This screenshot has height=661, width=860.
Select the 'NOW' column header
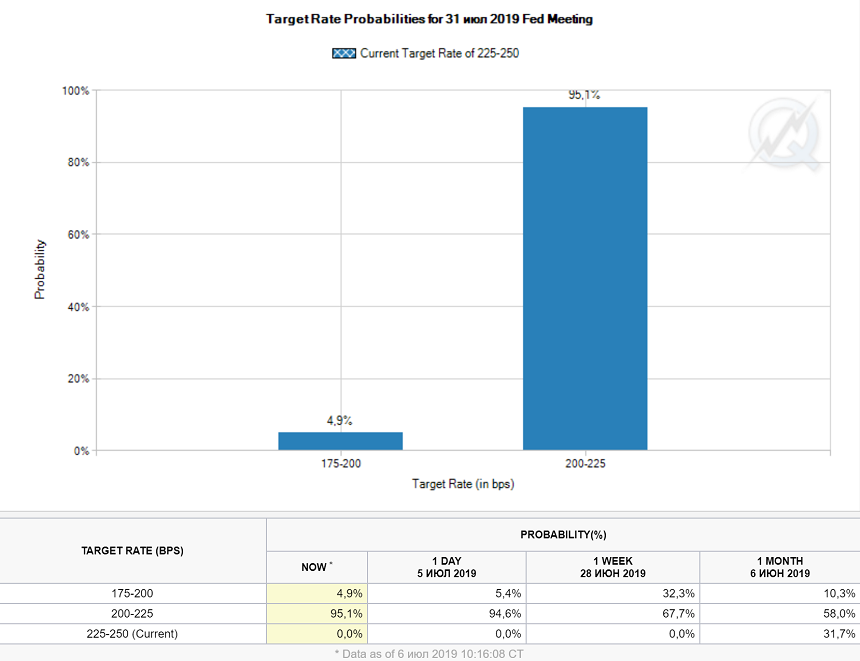click(x=316, y=567)
